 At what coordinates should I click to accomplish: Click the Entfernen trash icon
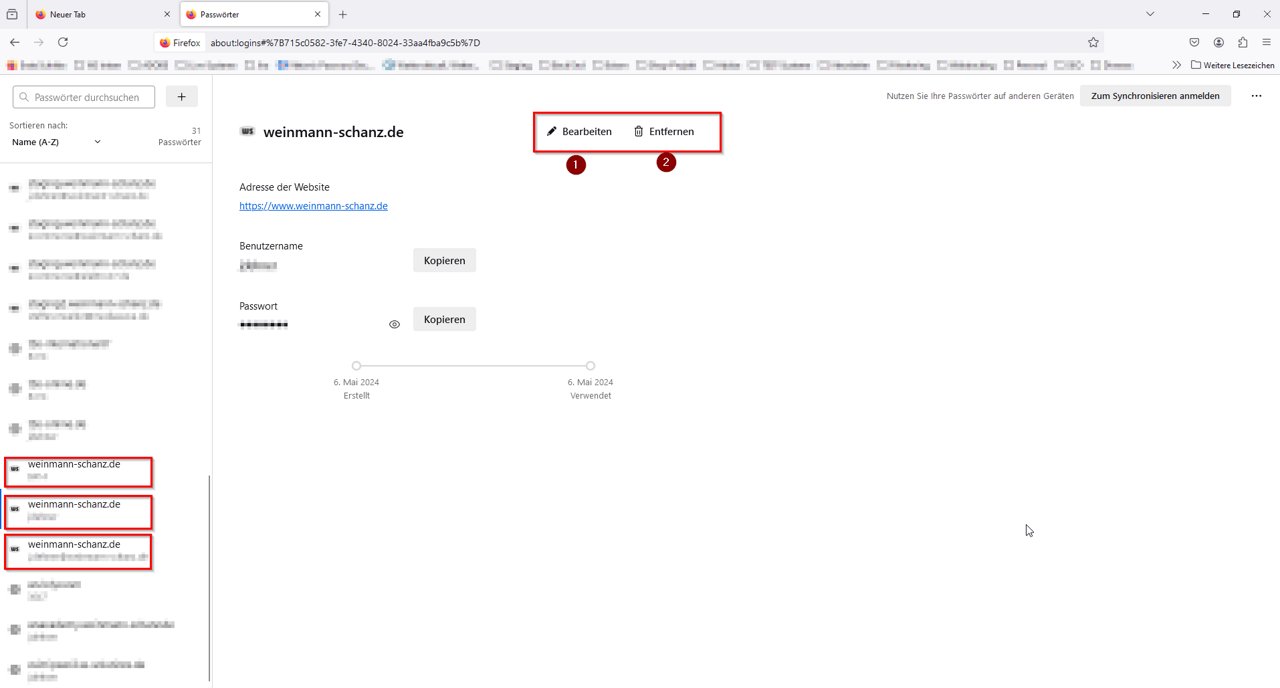[x=639, y=131]
